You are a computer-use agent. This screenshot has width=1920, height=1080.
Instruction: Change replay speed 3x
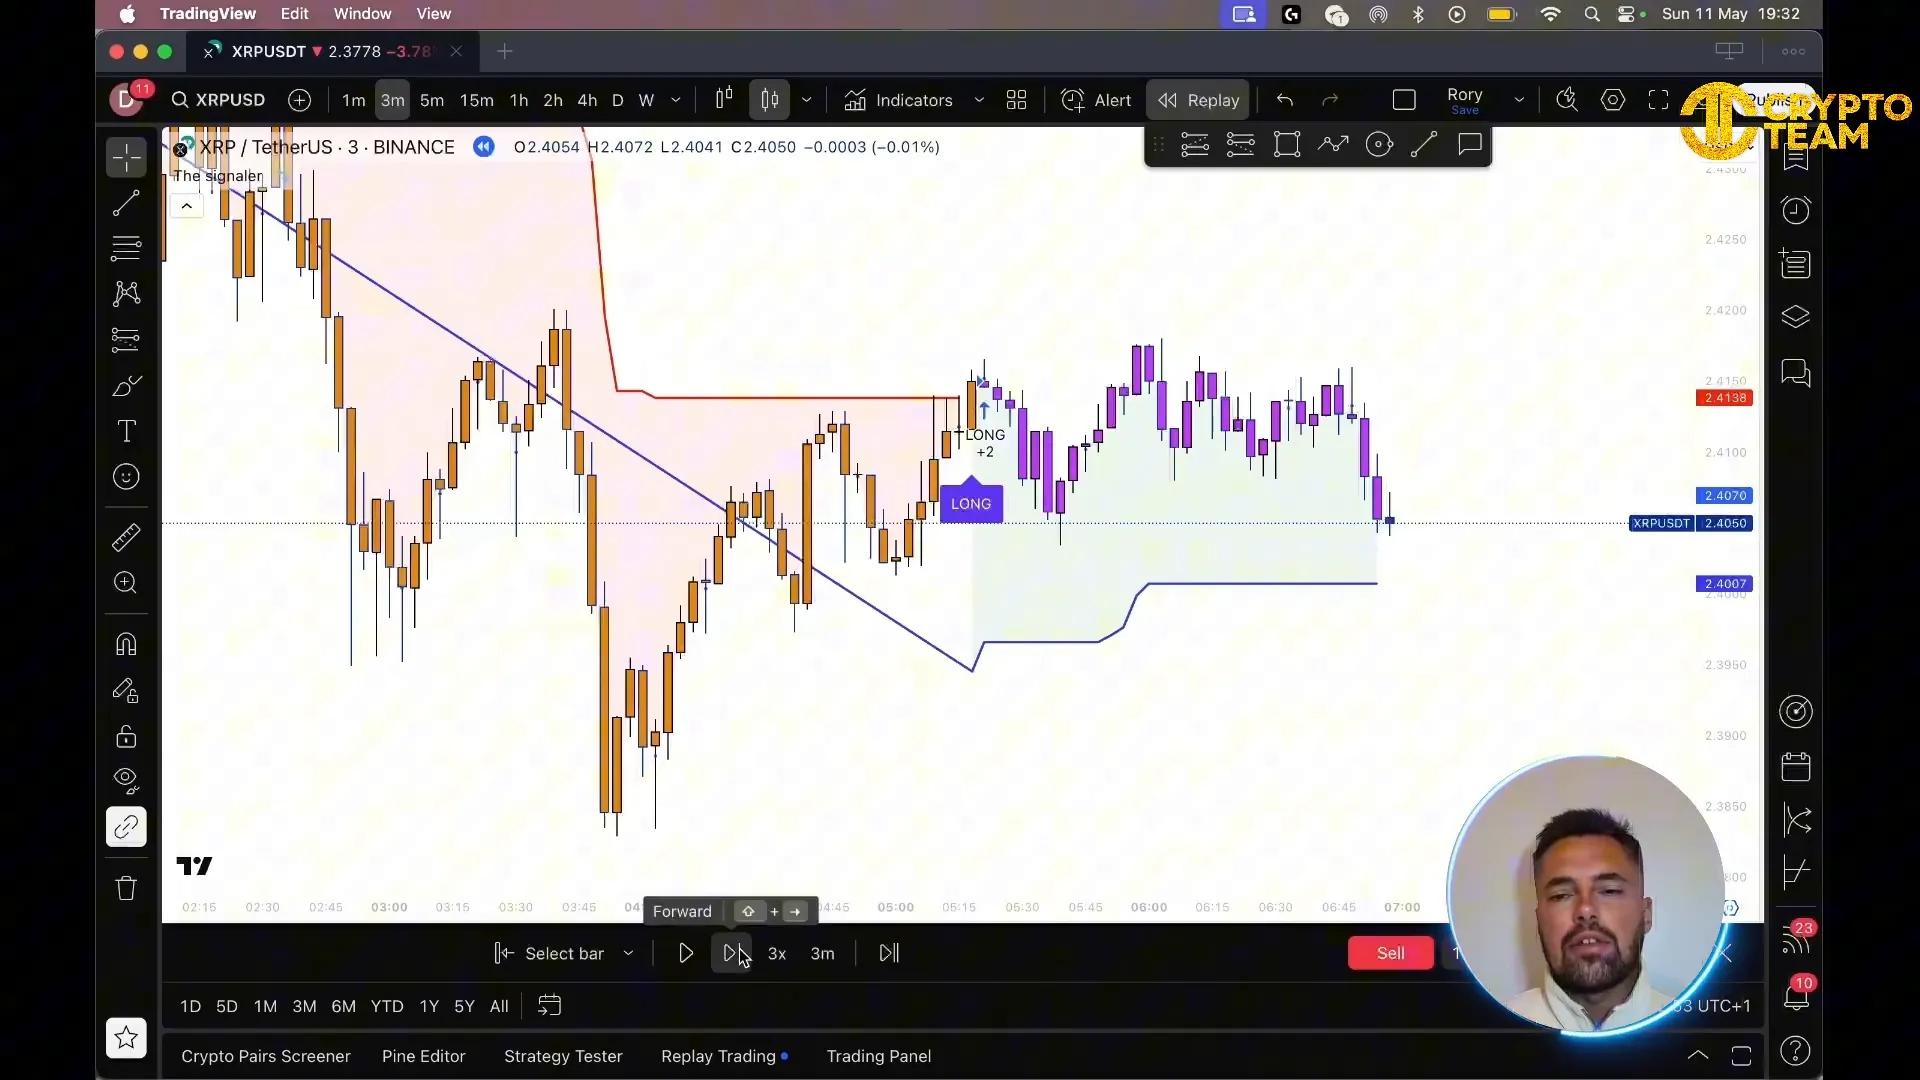[777, 953]
